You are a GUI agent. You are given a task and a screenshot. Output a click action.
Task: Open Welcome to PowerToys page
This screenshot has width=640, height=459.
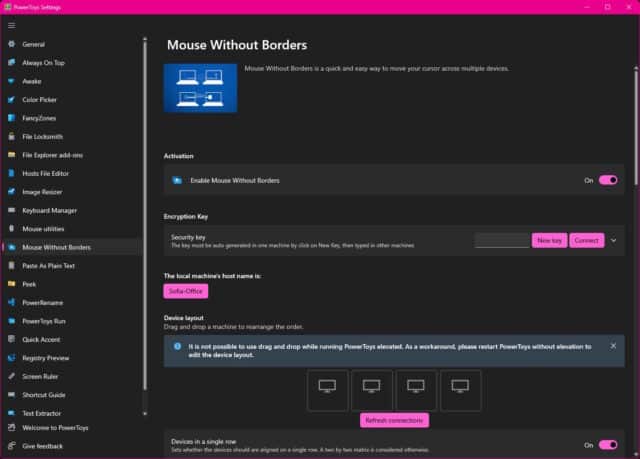[x=71, y=428]
